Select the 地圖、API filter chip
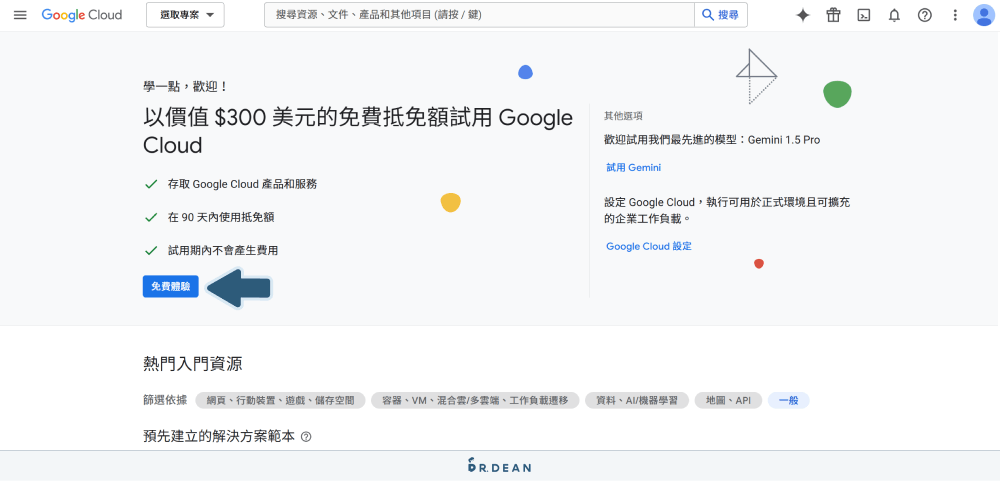 click(x=728, y=401)
